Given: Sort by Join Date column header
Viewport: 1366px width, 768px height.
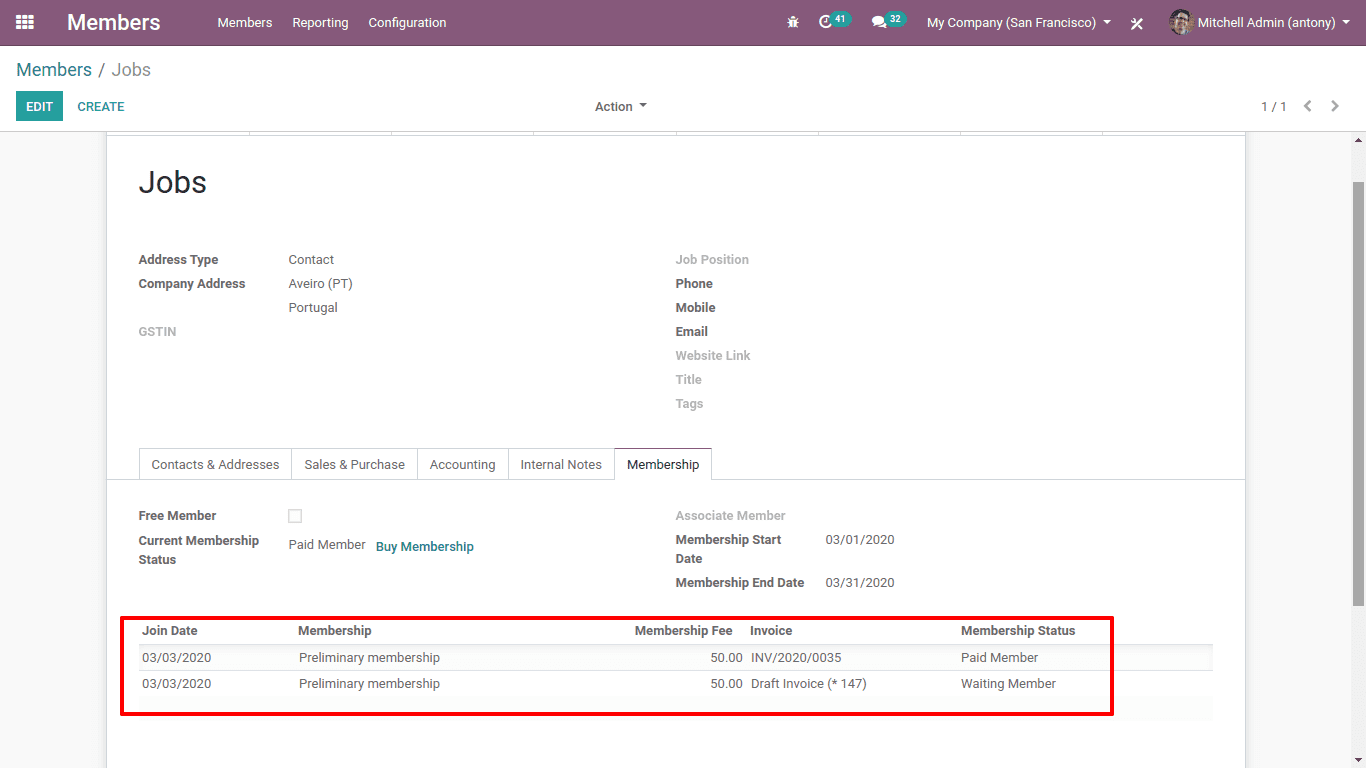Looking at the screenshot, I should (170, 631).
